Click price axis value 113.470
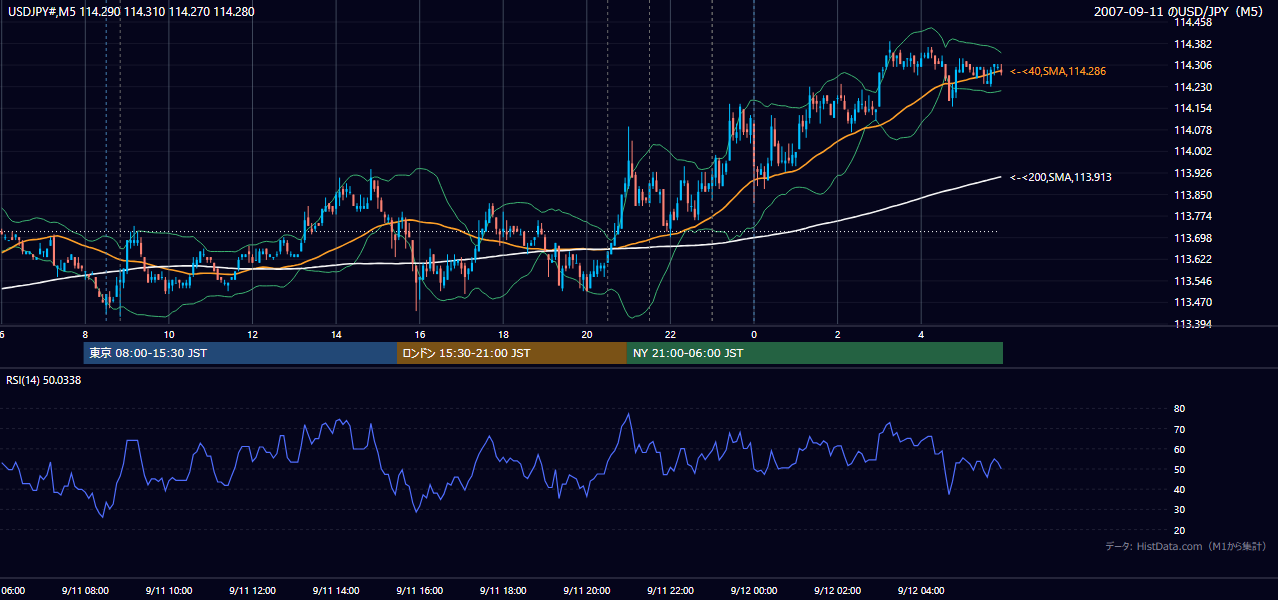Image resolution: width=1278 pixels, height=600 pixels. [x=1192, y=302]
